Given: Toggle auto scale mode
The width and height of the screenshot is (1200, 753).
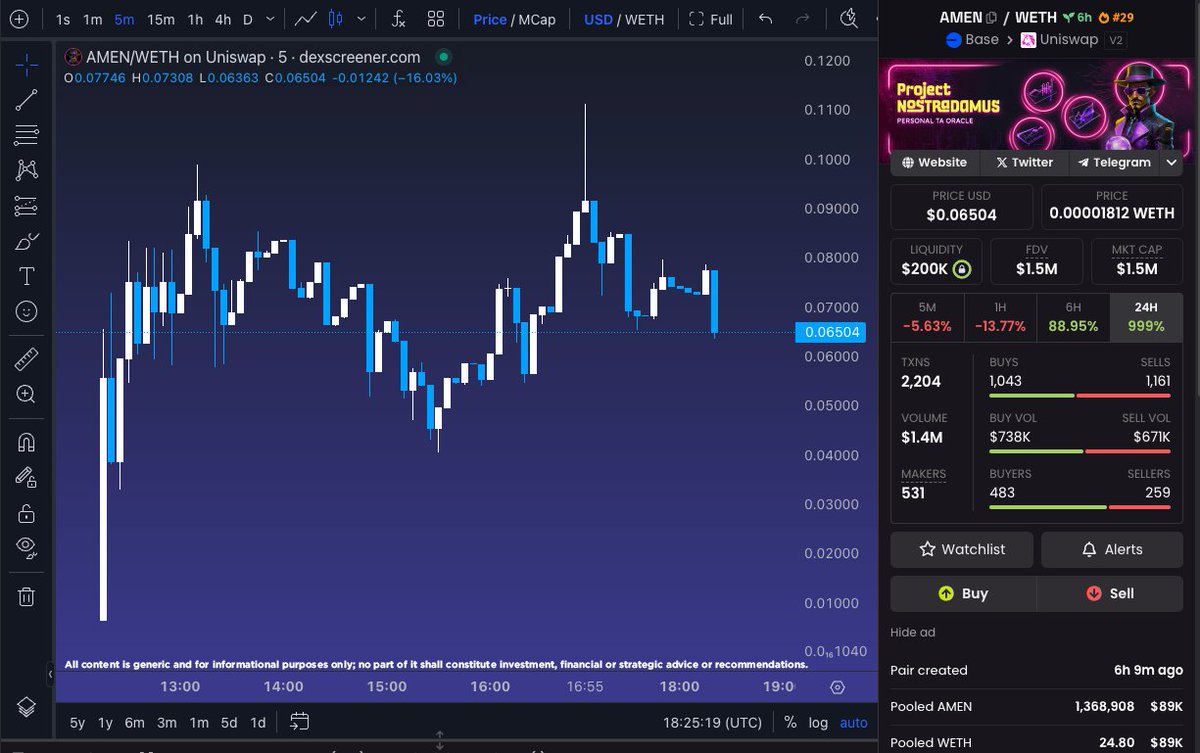Looking at the screenshot, I should point(853,722).
